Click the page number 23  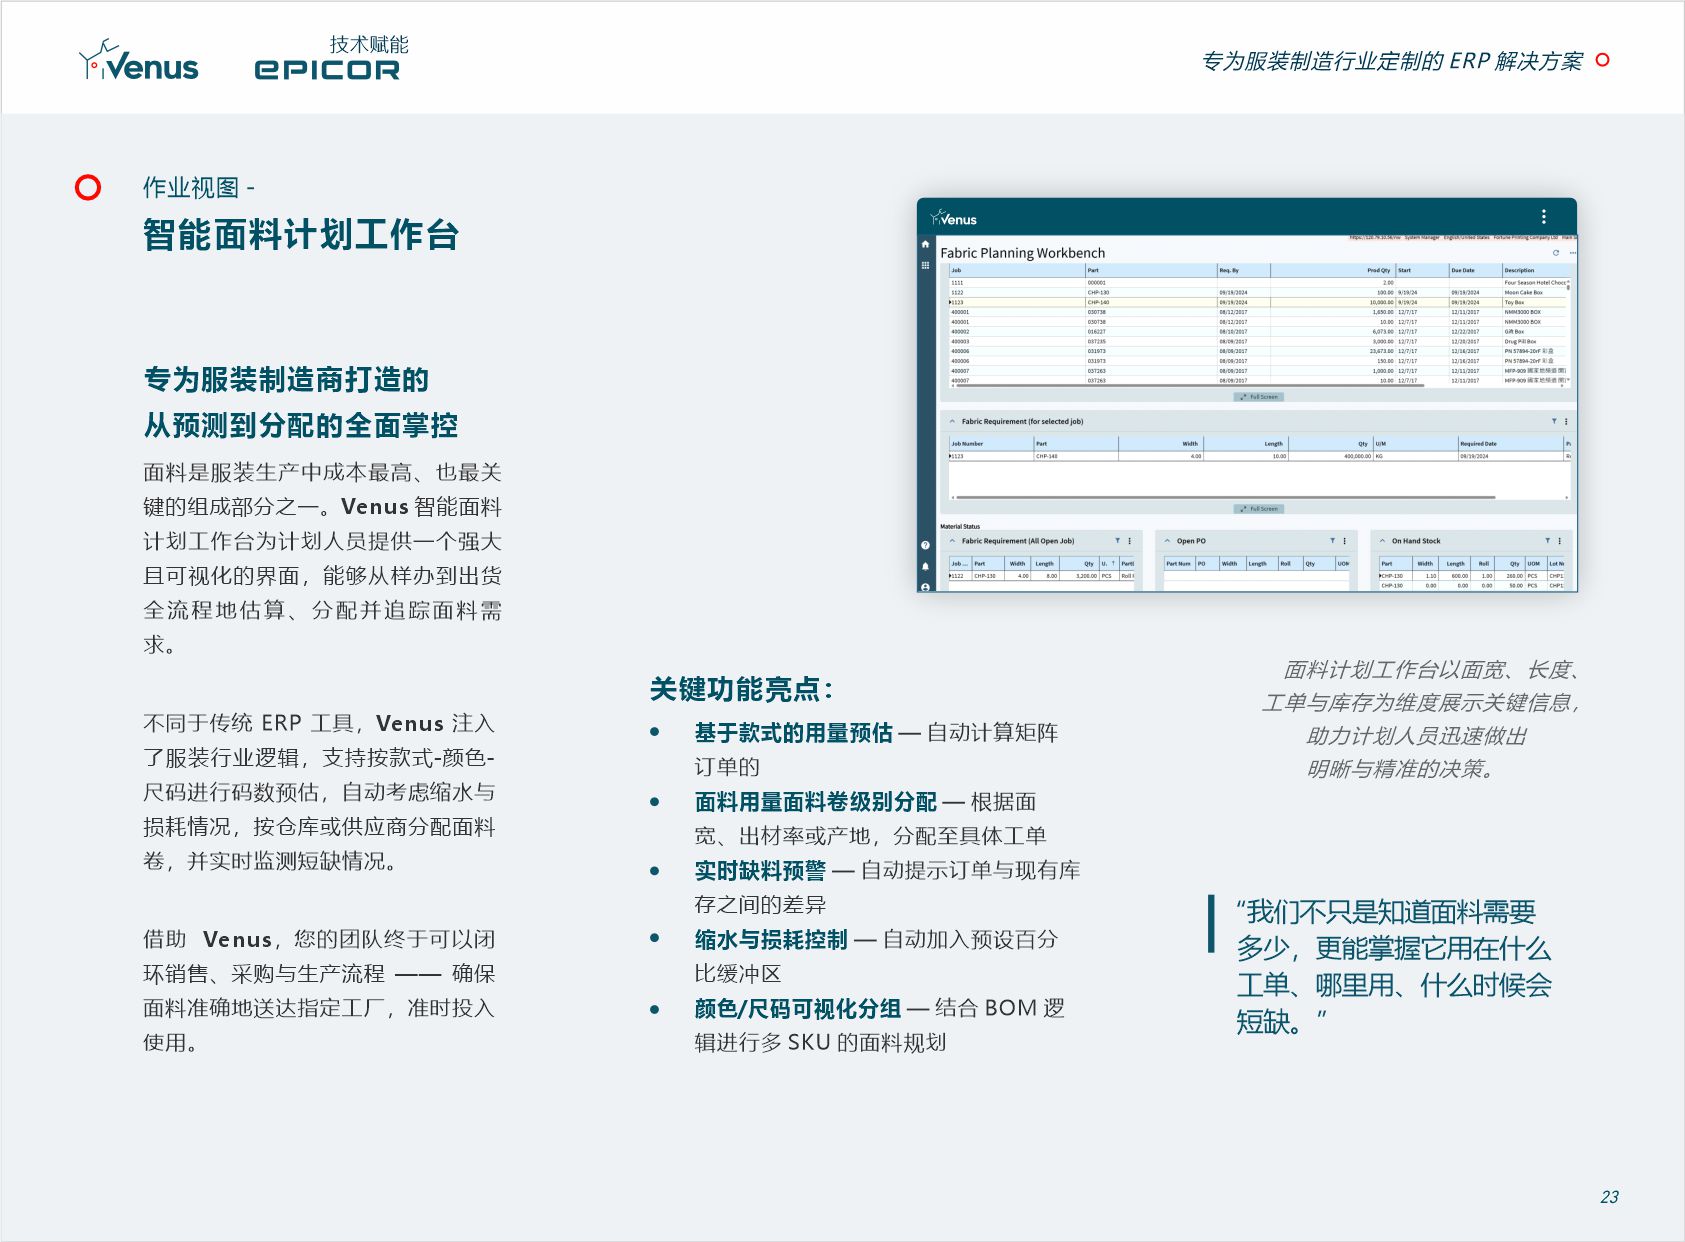pyautogui.click(x=1609, y=1197)
